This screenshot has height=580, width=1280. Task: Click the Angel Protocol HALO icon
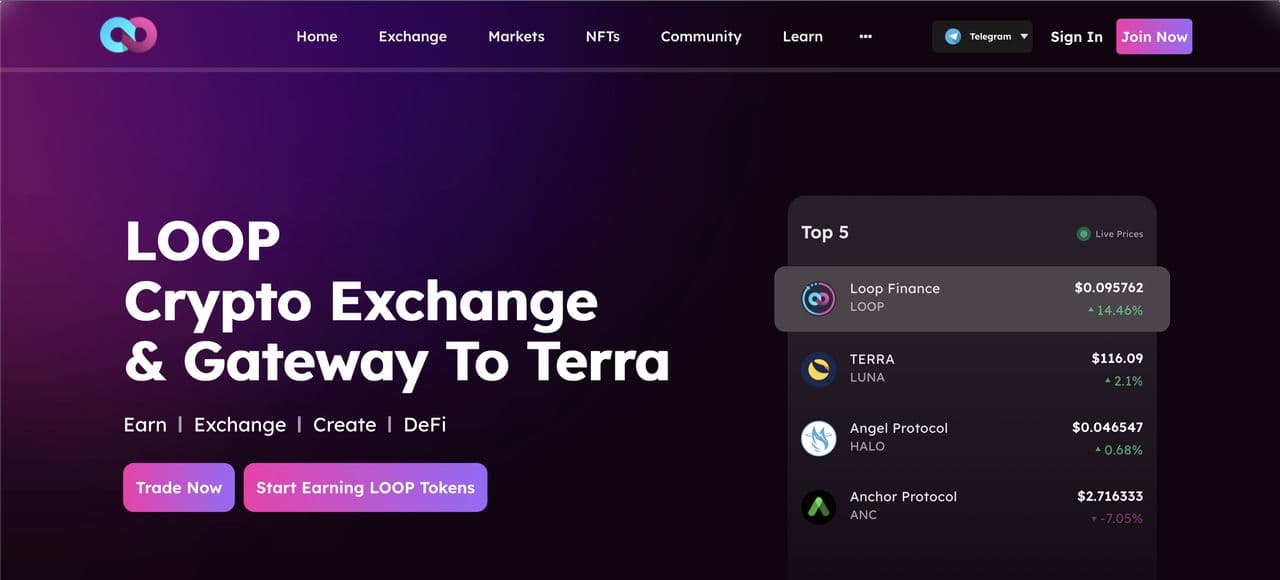[818, 438]
